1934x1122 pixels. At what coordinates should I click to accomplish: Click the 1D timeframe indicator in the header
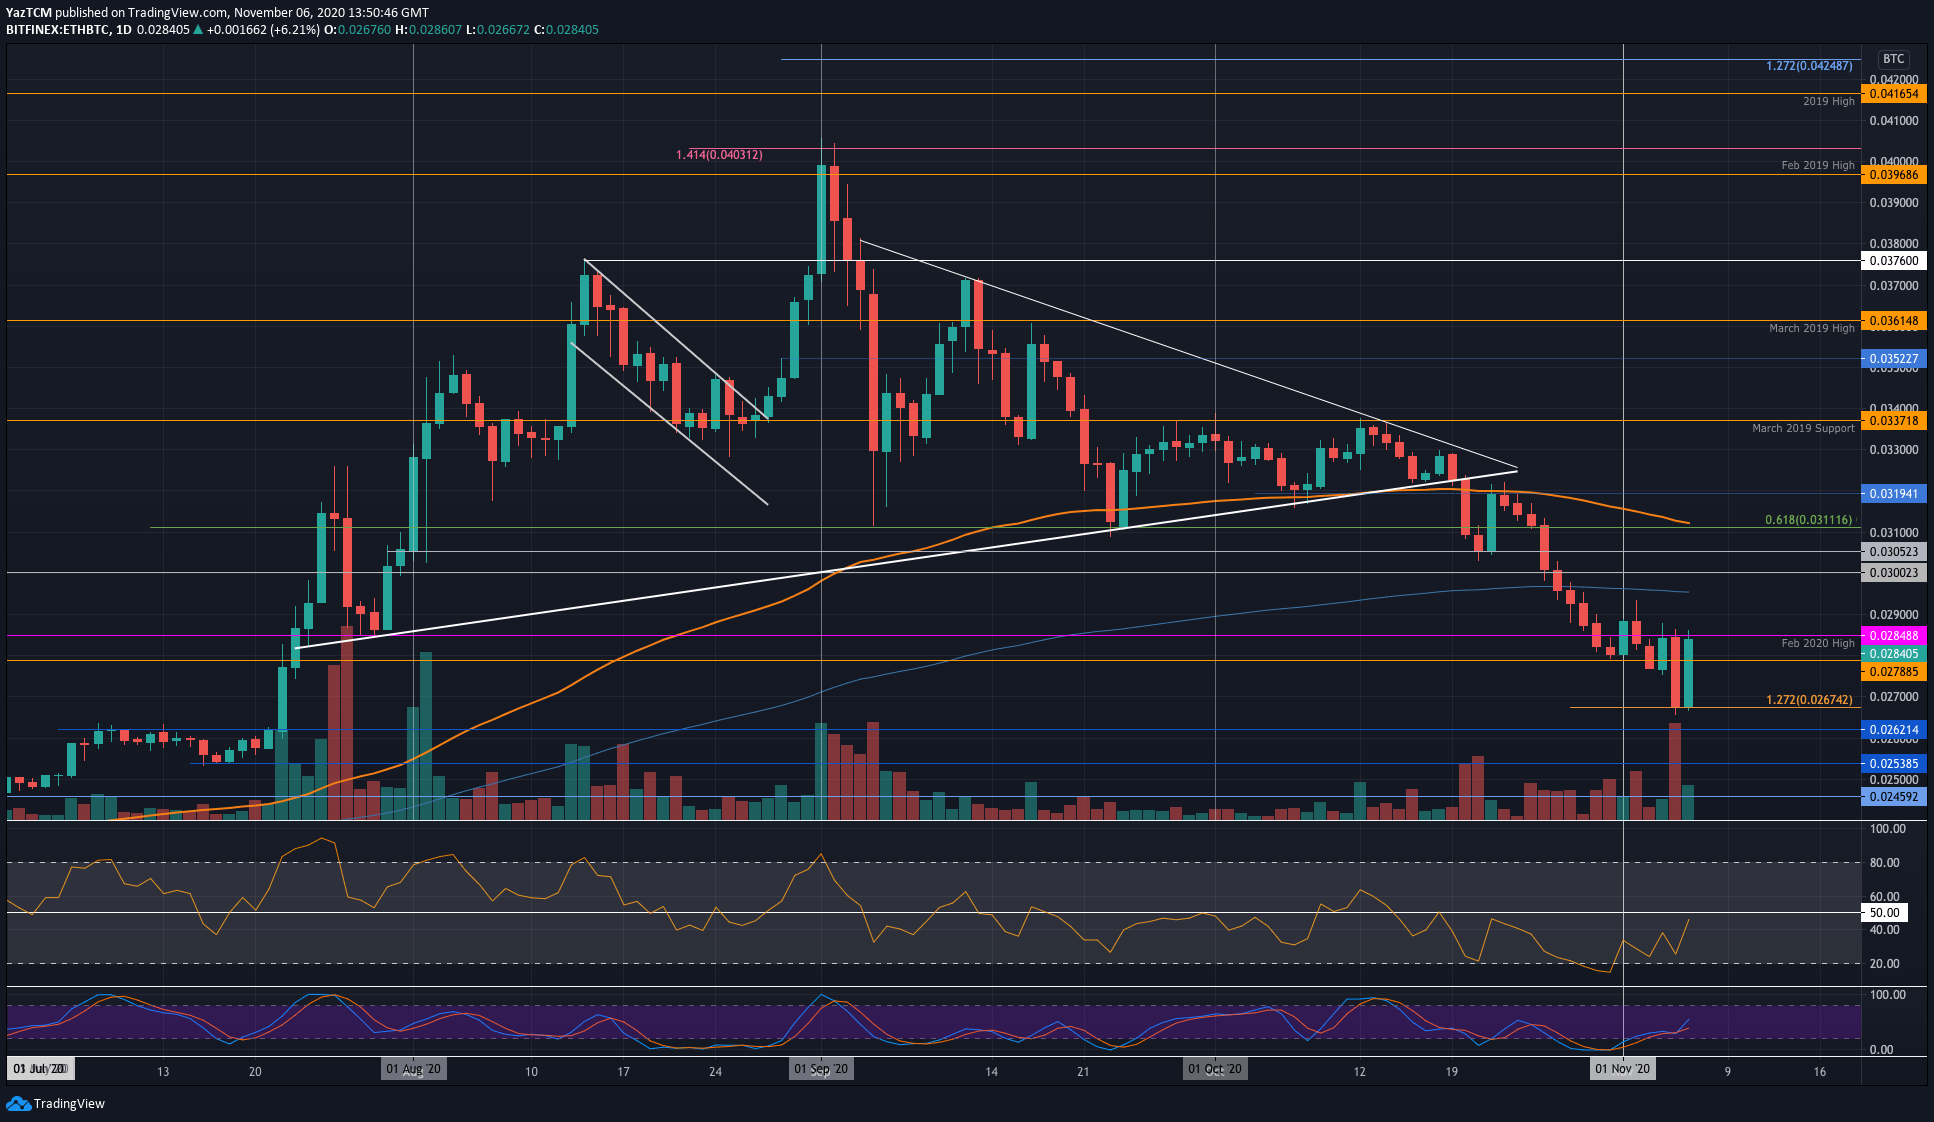coord(123,30)
